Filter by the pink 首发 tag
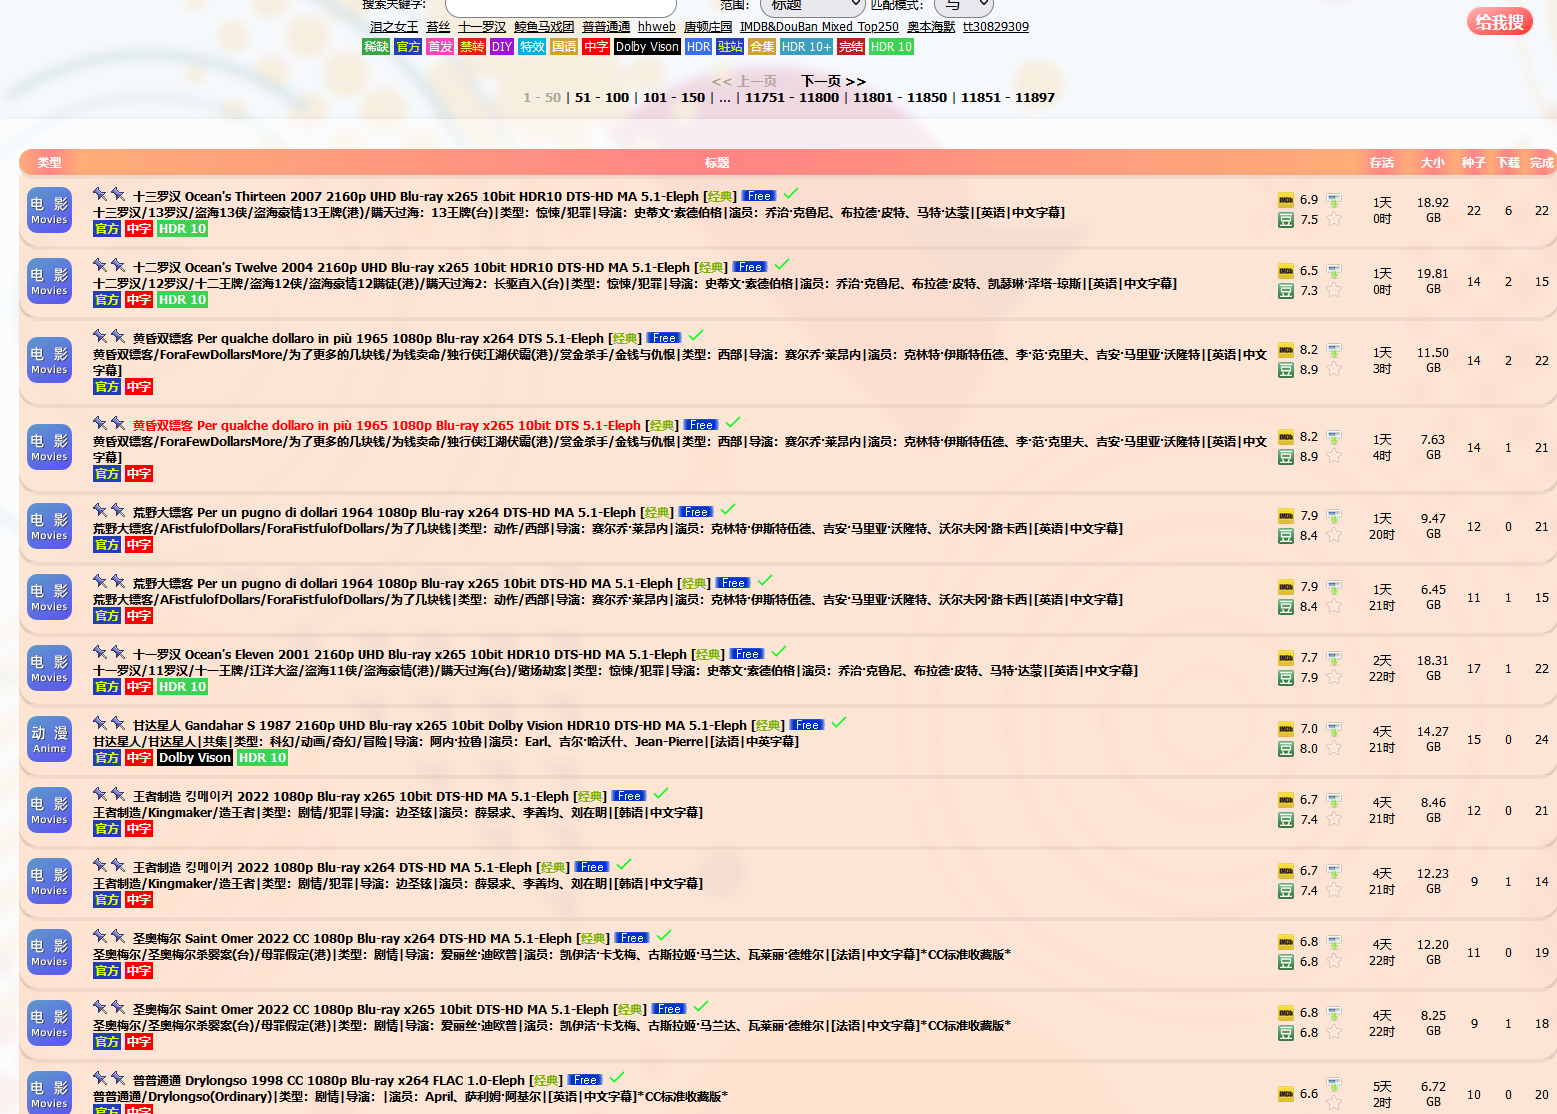The height and width of the screenshot is (1114, 1557). click(x=440, y=47)
